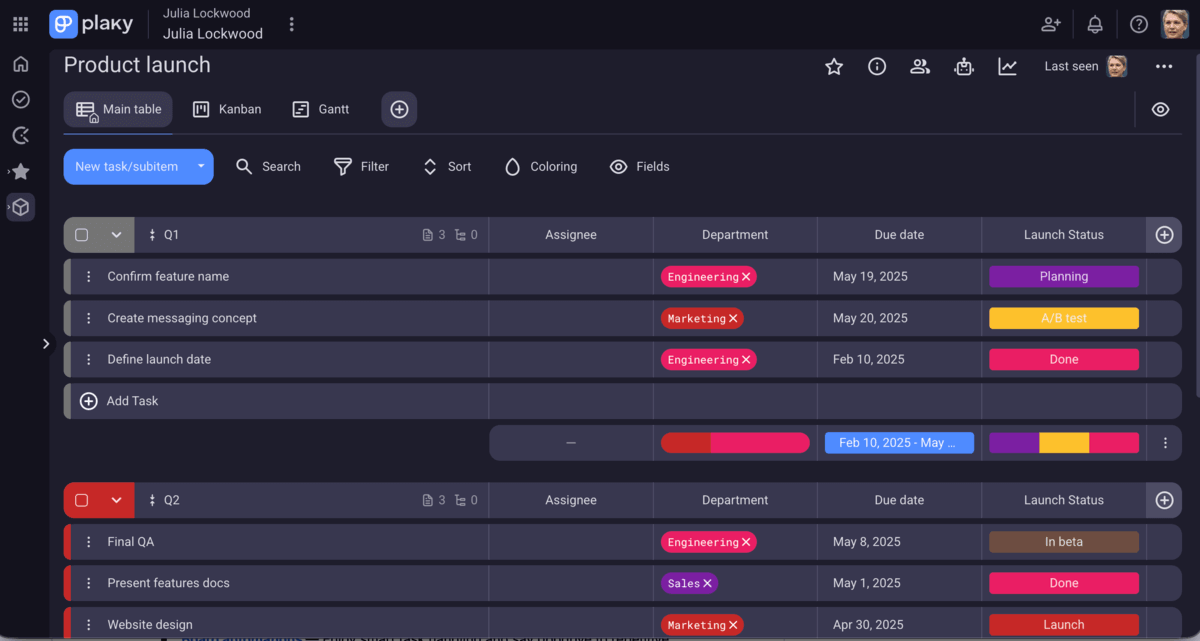Check the Q1 group selection checkbox

(83, 234)
